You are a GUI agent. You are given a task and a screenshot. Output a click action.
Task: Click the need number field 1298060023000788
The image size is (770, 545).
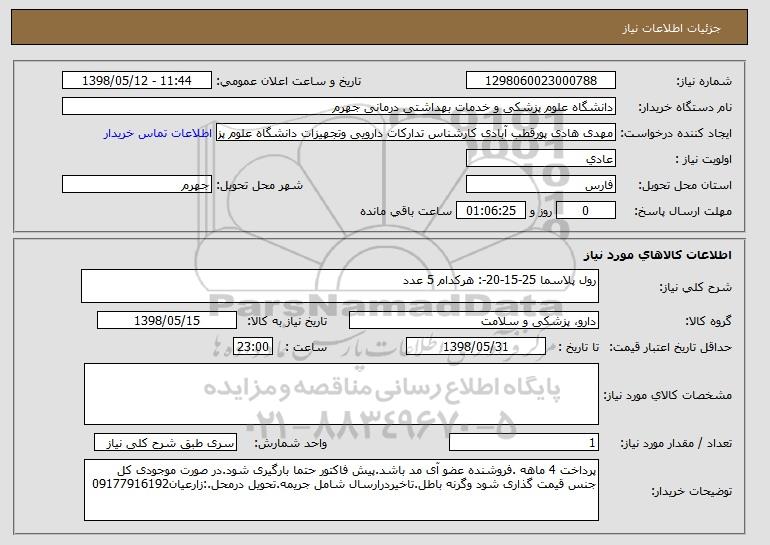pyautogui.click(x=541, y=81)
